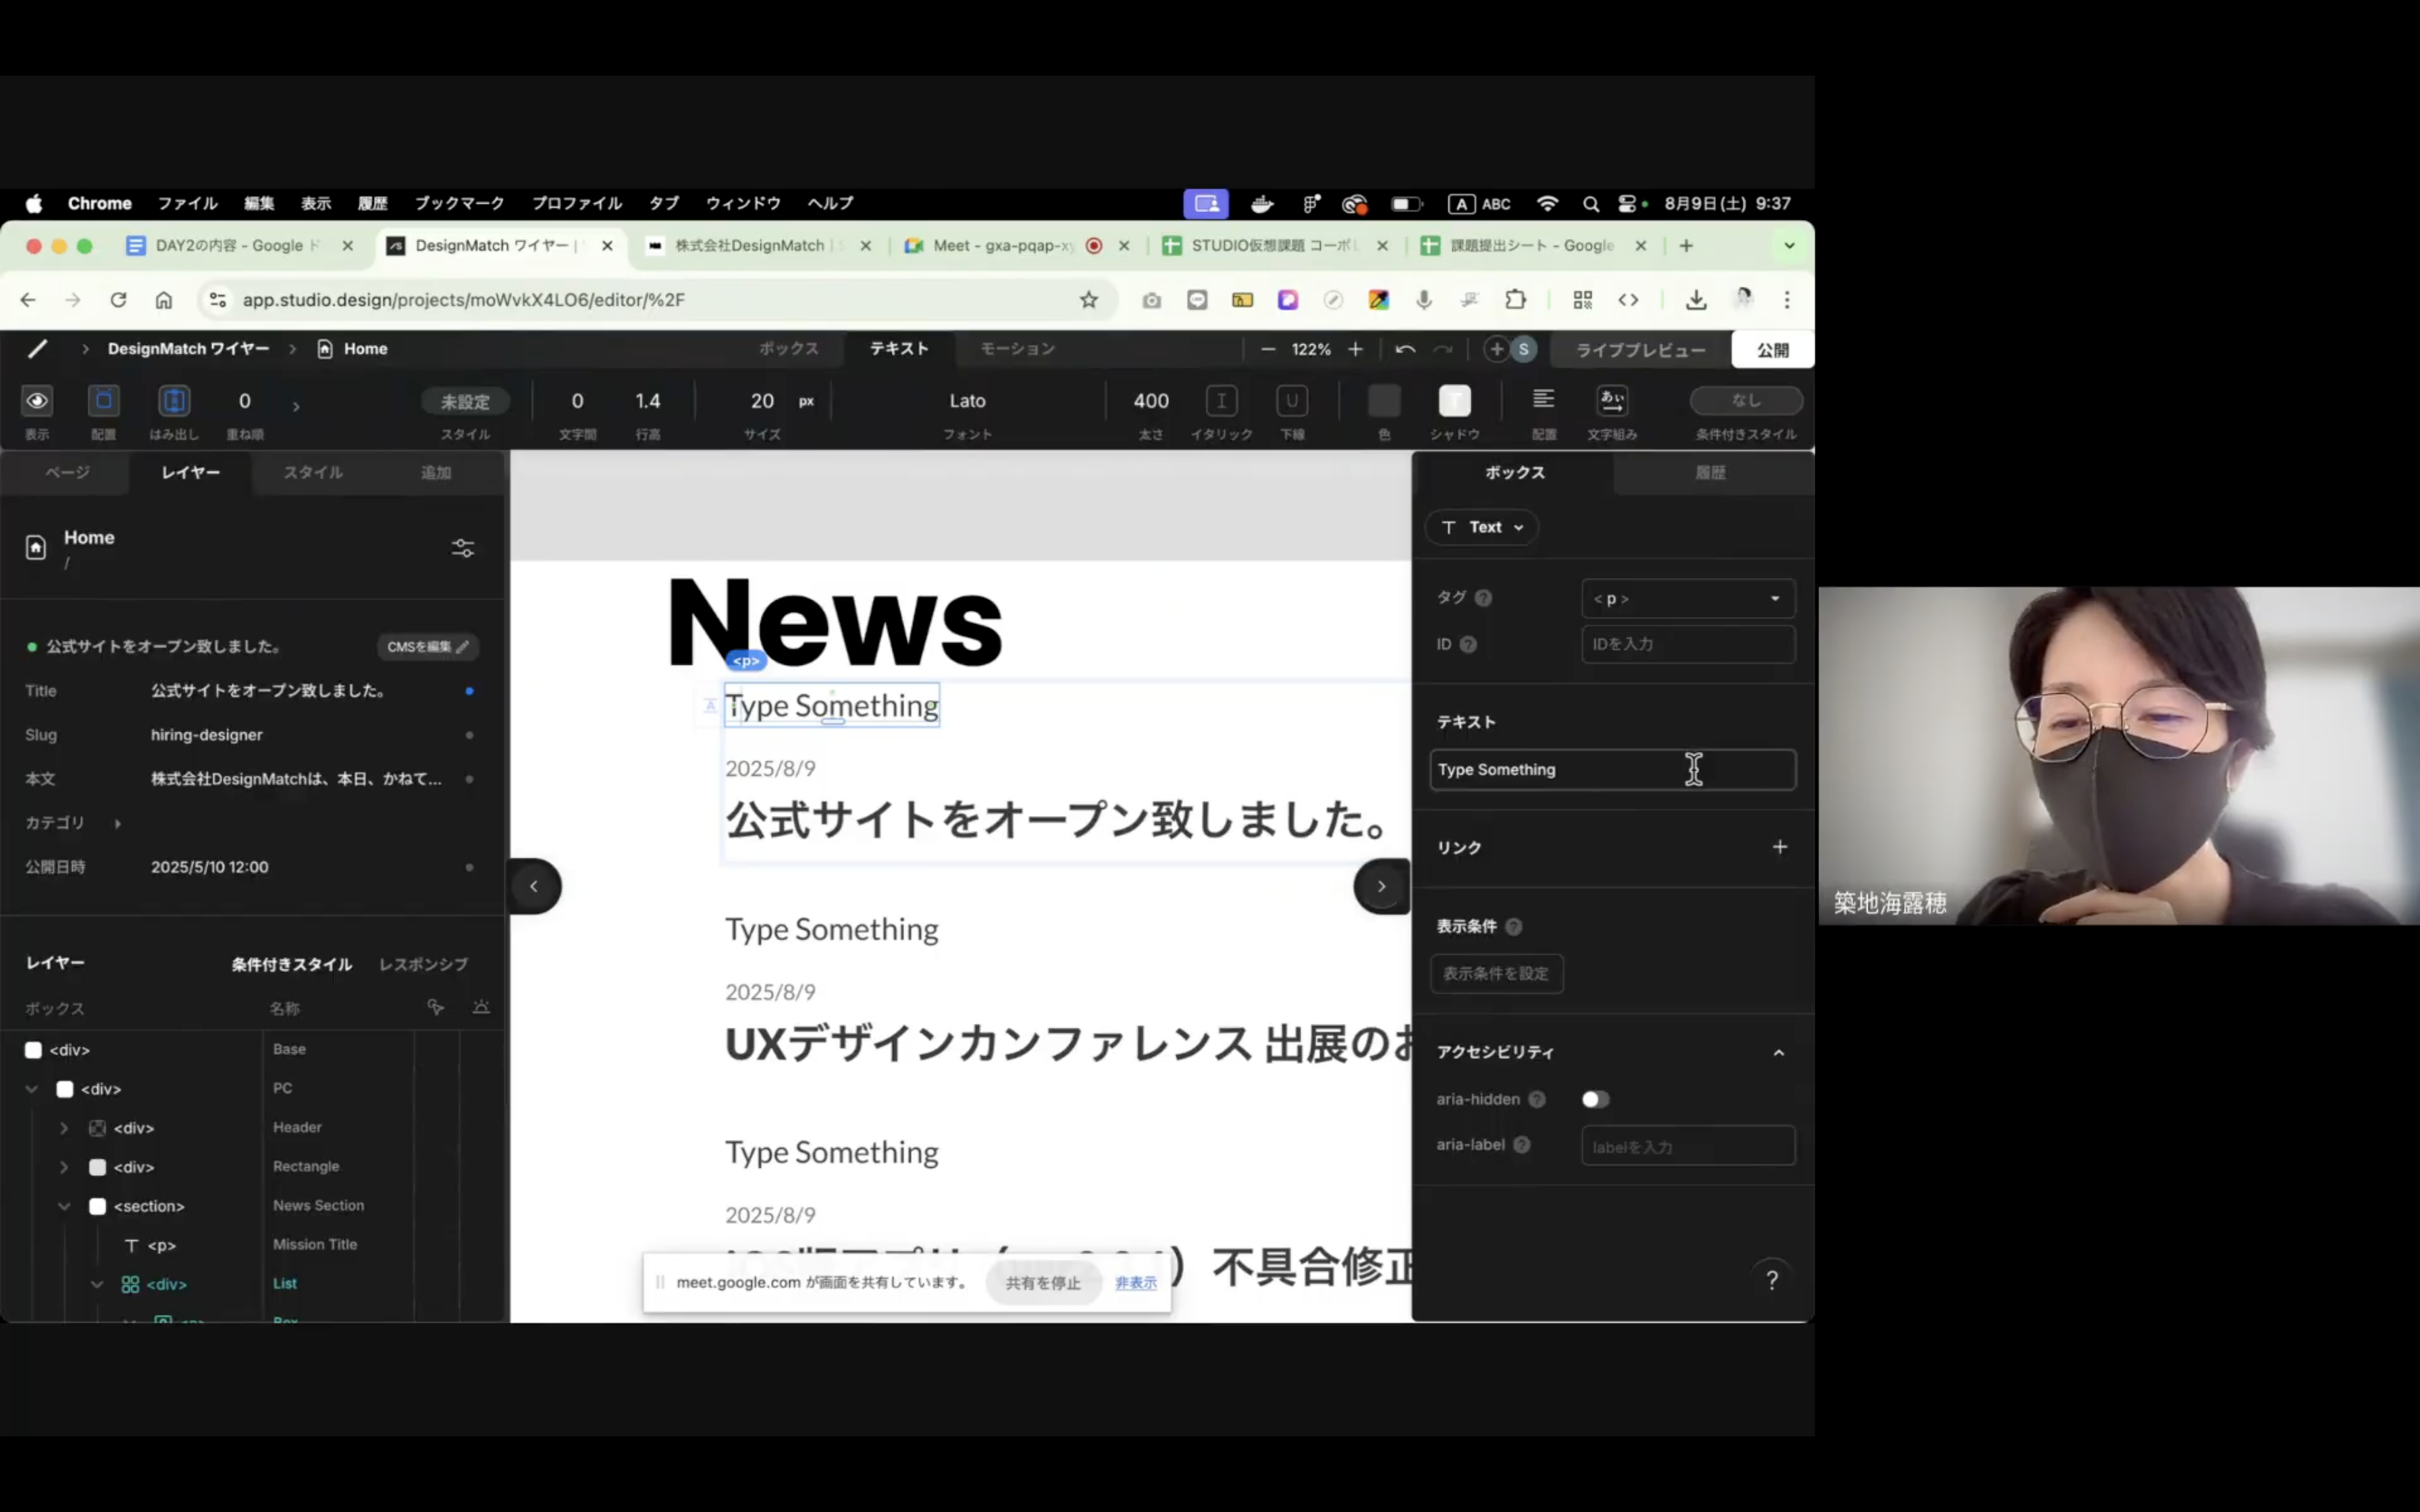Click the ライブプレビュー button
The width and height of the screenshot is (2420, 1512).
pyautogui.click(x=1640, y=350)
